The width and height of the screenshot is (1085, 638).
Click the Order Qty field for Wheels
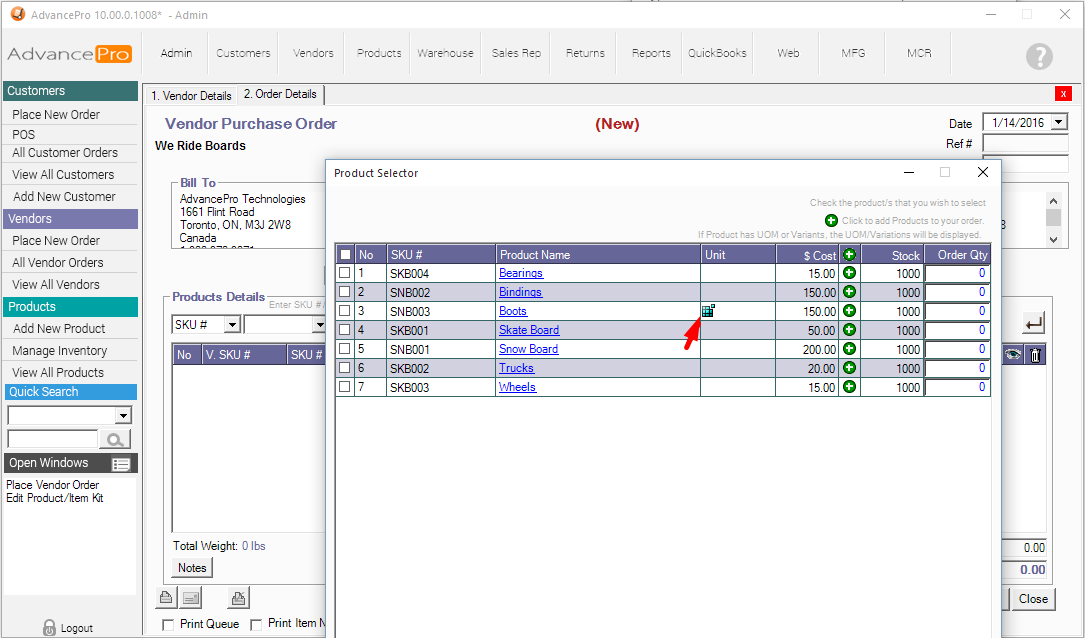pyautogui.click(x=957, y=387)
